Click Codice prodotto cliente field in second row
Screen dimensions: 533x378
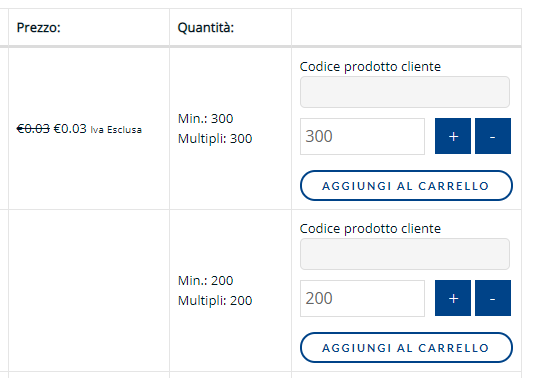click(x=405, y=254)
